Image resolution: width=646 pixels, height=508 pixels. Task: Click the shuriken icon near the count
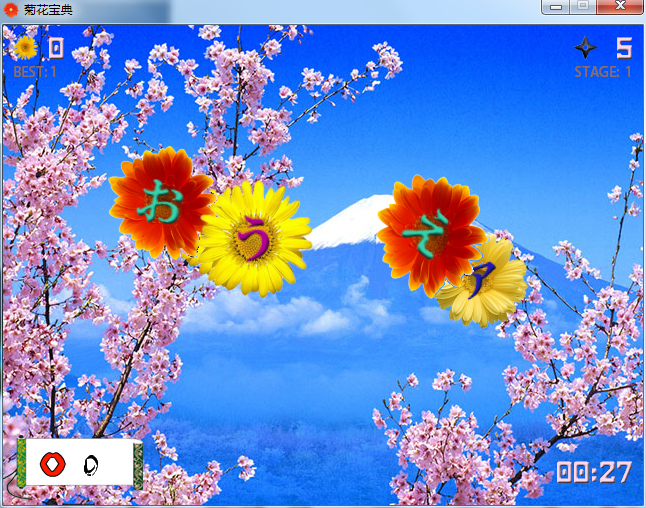point(585,47)
